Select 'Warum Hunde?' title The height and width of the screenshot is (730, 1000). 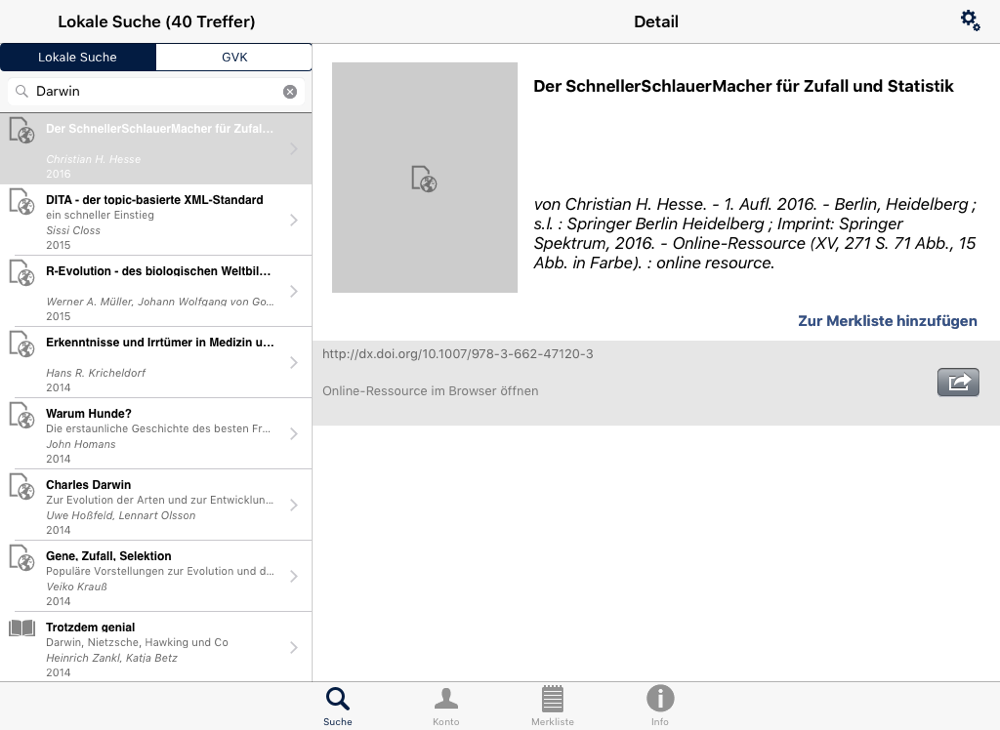click(x=89, y=413)
